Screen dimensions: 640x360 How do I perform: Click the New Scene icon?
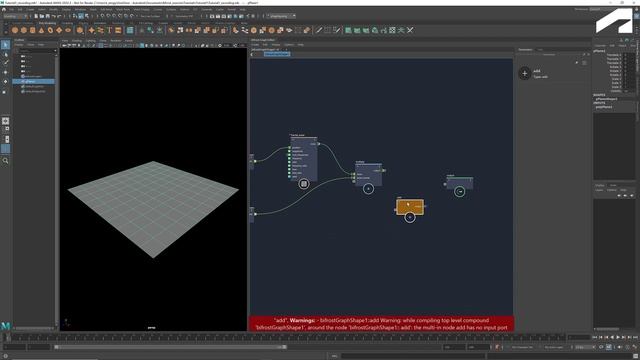tap(36, 16)
